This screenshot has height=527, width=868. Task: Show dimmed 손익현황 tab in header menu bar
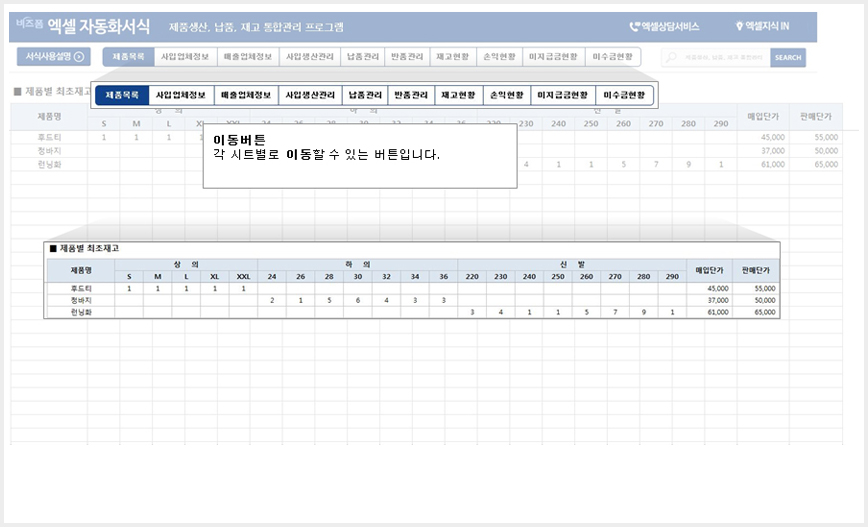point(499,56)
